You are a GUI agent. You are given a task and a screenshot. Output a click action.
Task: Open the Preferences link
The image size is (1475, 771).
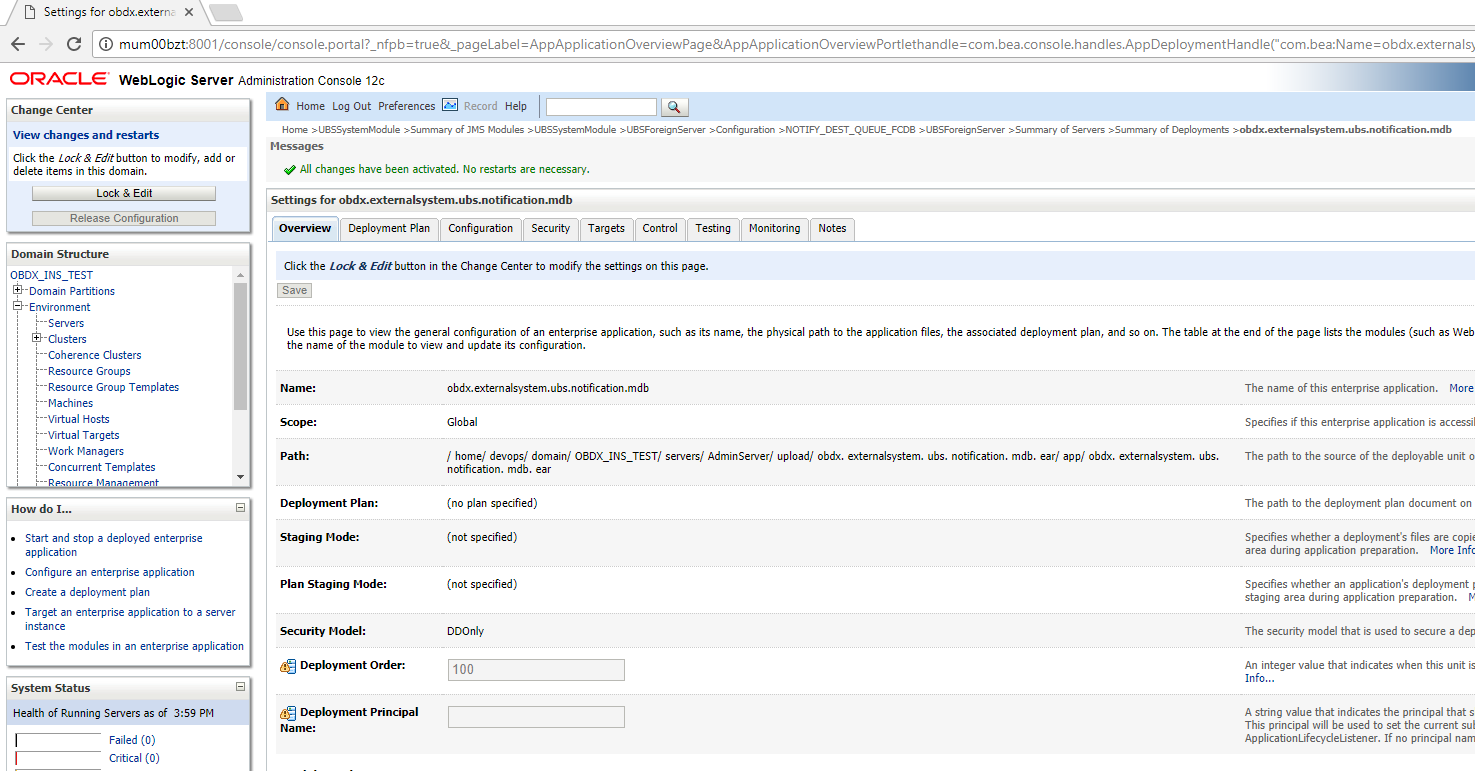click(406, 106)
